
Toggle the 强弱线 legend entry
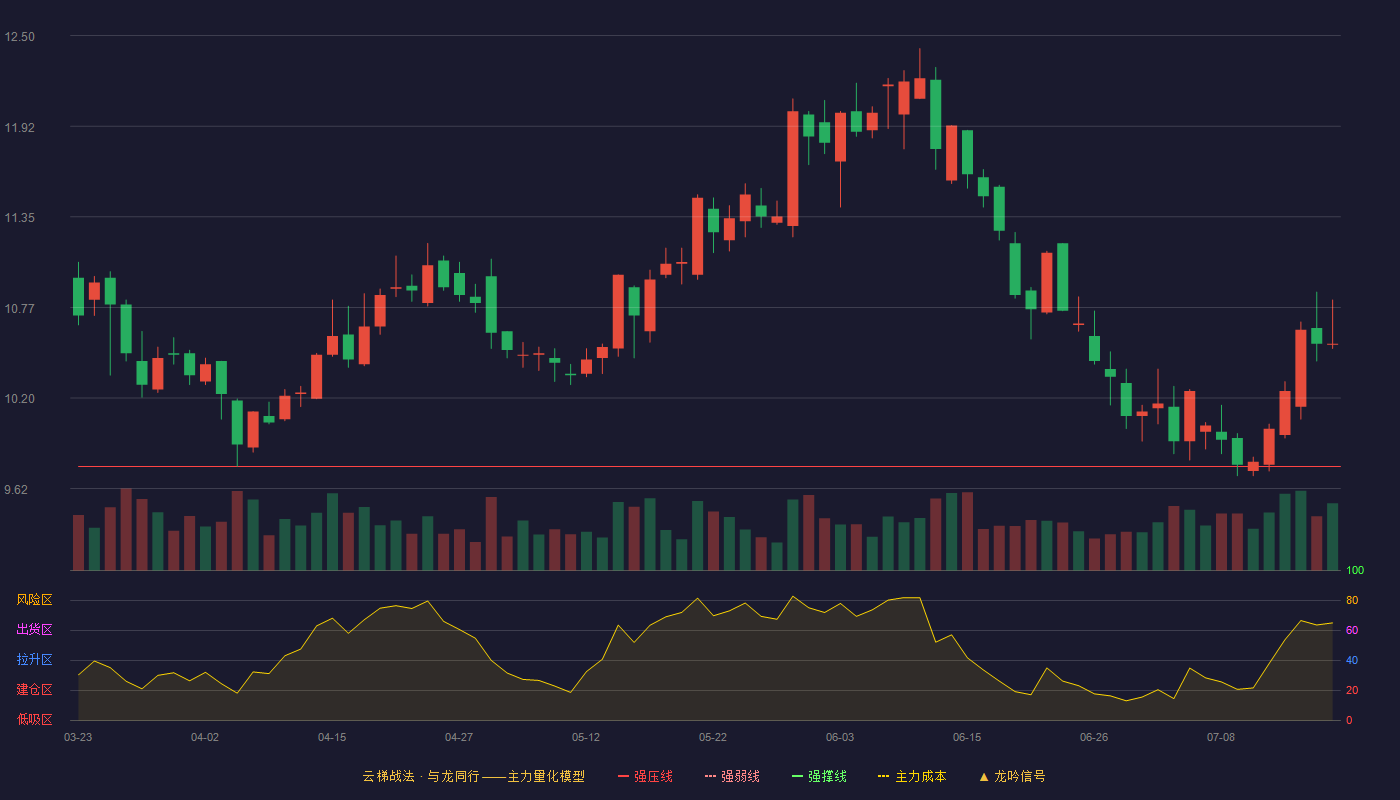(x=732, y=776)
